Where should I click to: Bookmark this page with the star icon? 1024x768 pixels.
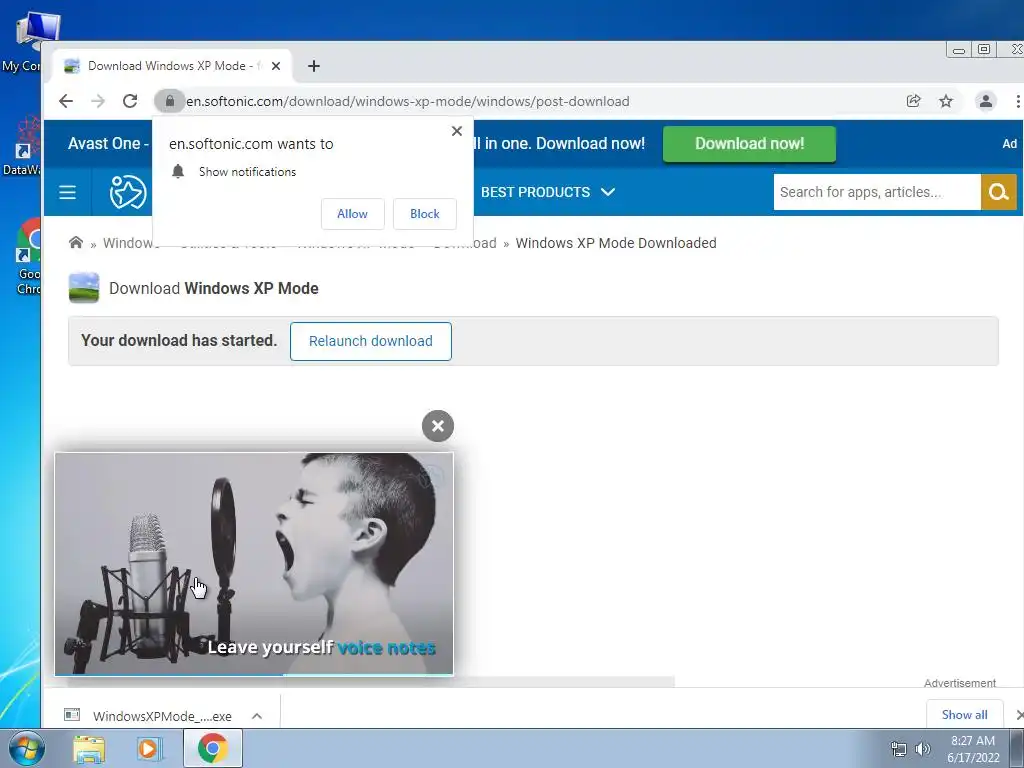point(946,101)
